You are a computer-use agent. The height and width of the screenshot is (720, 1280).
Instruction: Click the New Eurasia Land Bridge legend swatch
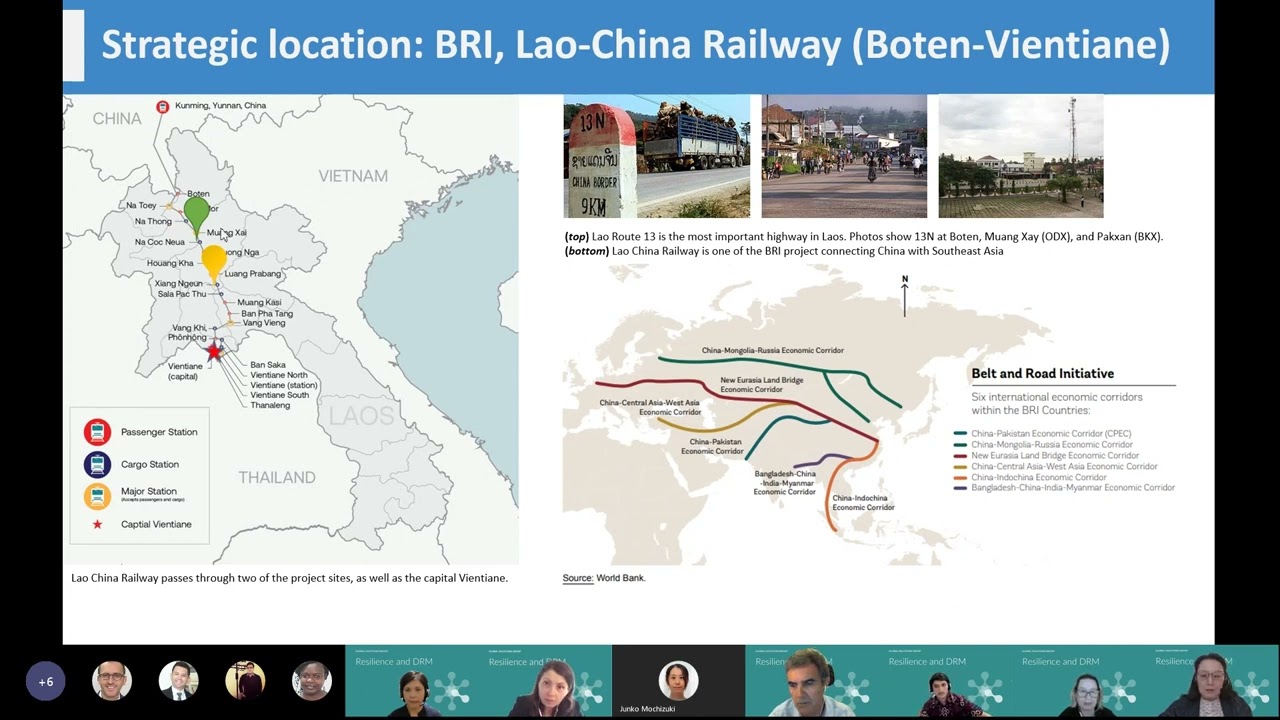(x=960, y=456)
